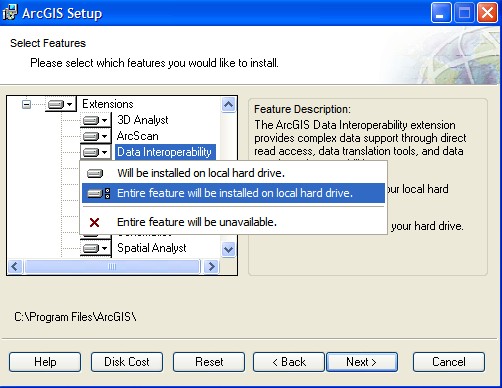Click the Reset button
502x388 pixels.
pyautogui.click(x=209, y=362)
